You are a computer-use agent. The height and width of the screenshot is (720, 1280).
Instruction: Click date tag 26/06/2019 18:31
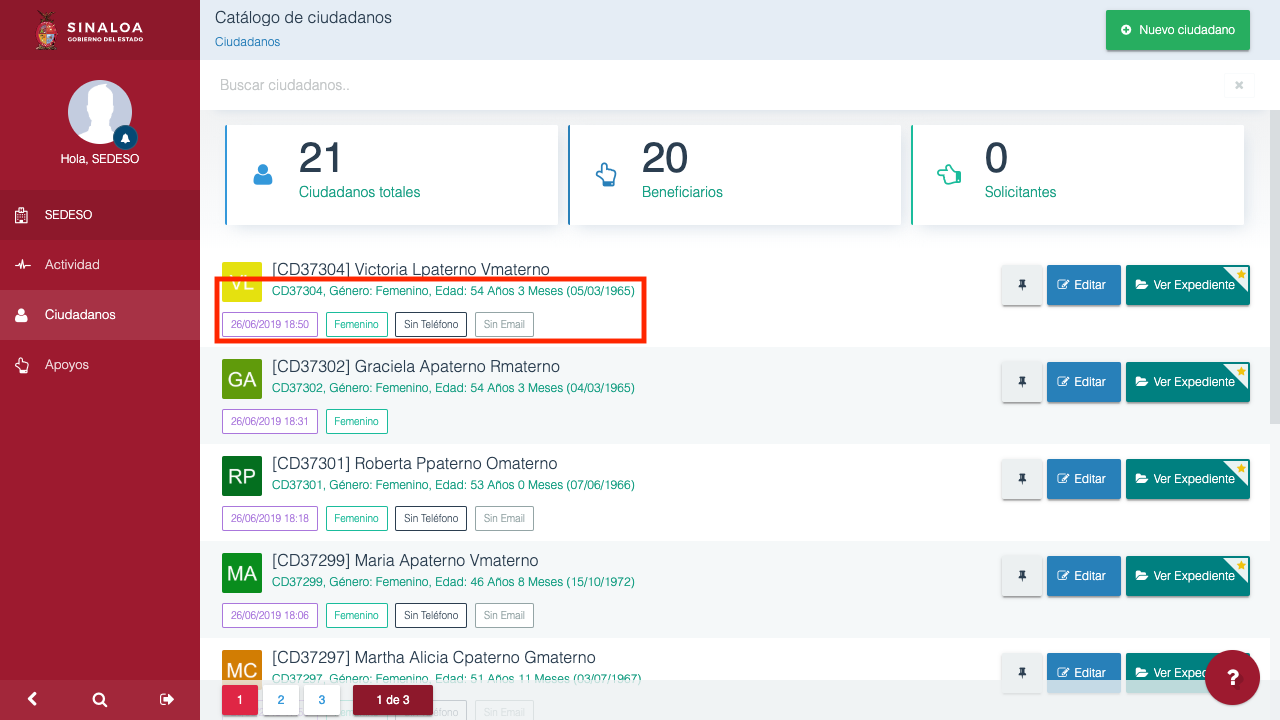pos(270,421)
